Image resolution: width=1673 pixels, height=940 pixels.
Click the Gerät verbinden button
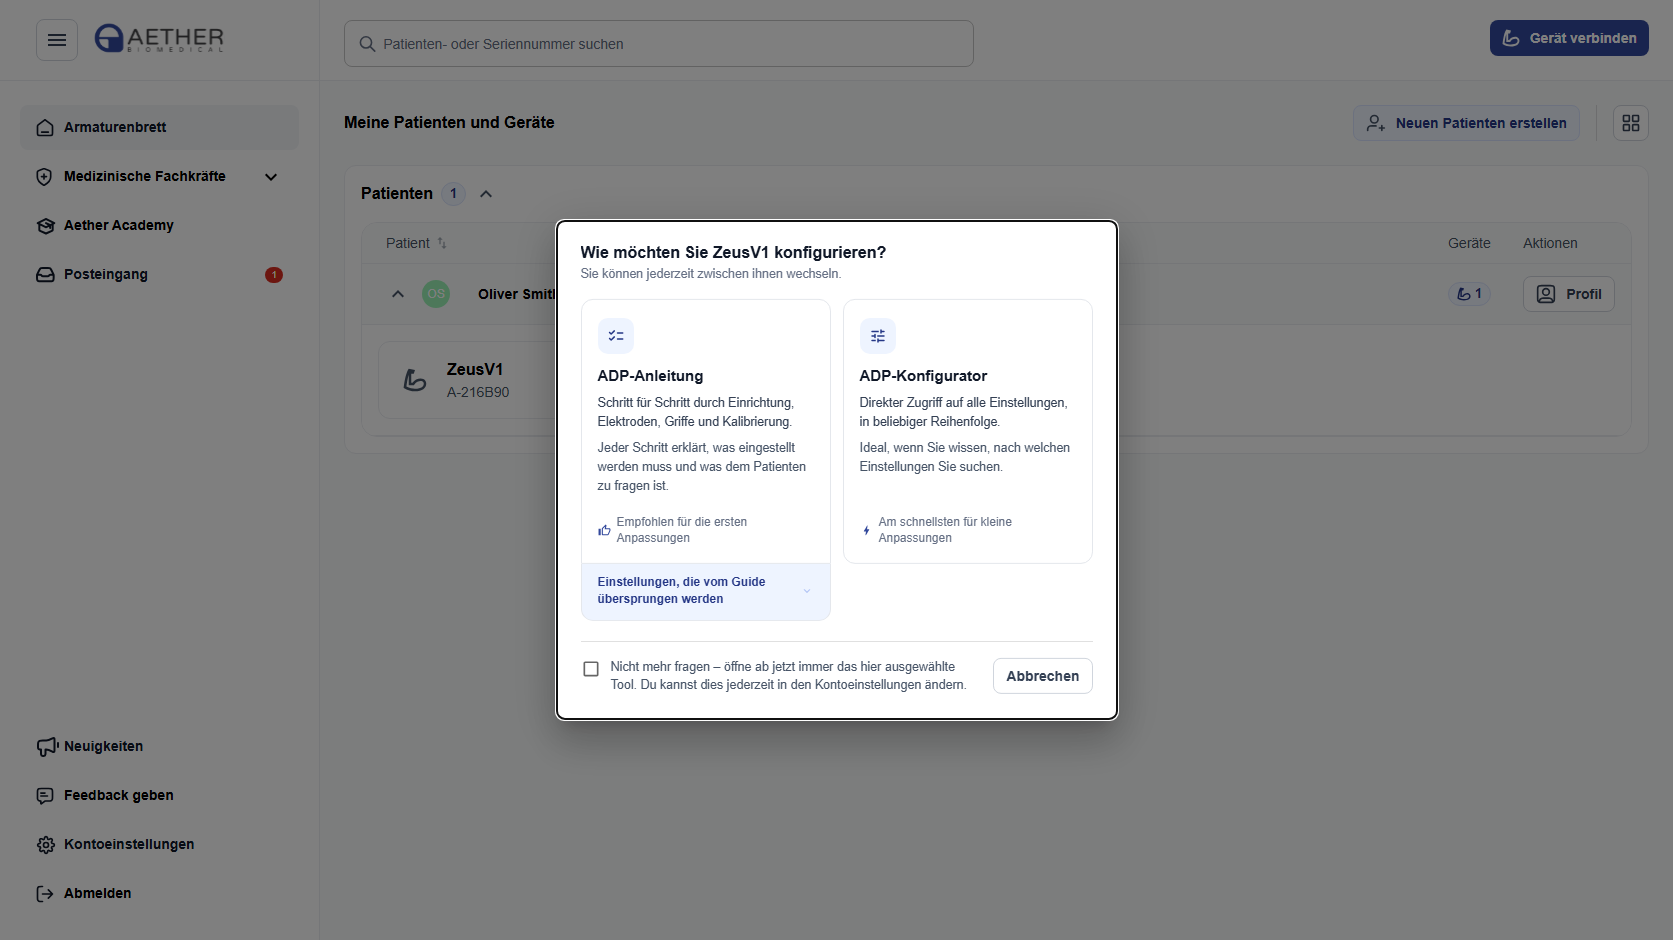click(1569, 38)
